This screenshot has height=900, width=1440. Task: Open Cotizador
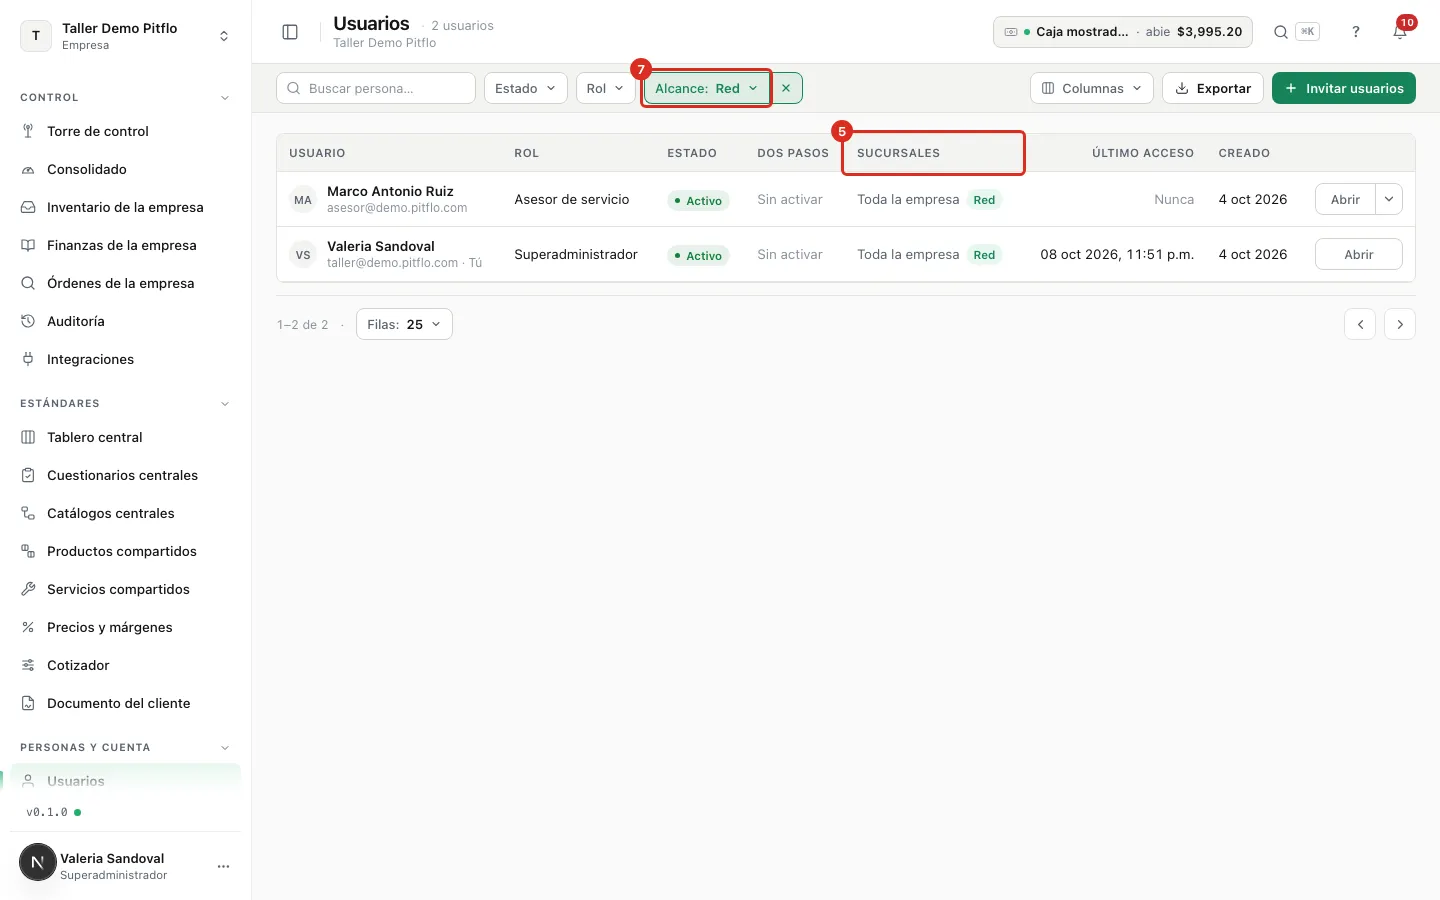click(x=125, y=665)
